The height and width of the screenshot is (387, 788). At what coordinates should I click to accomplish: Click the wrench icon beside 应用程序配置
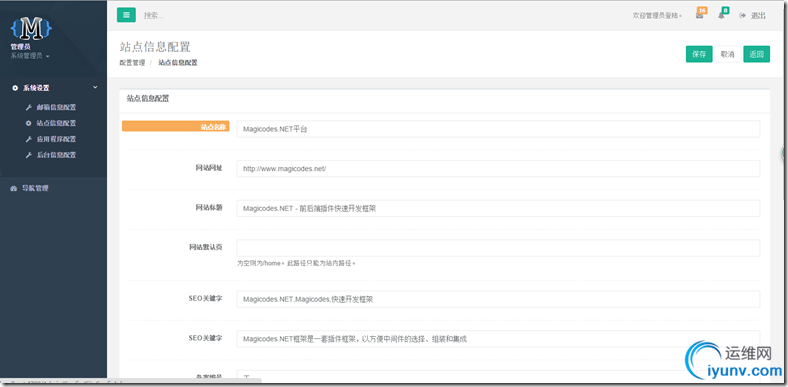point(29,139)
